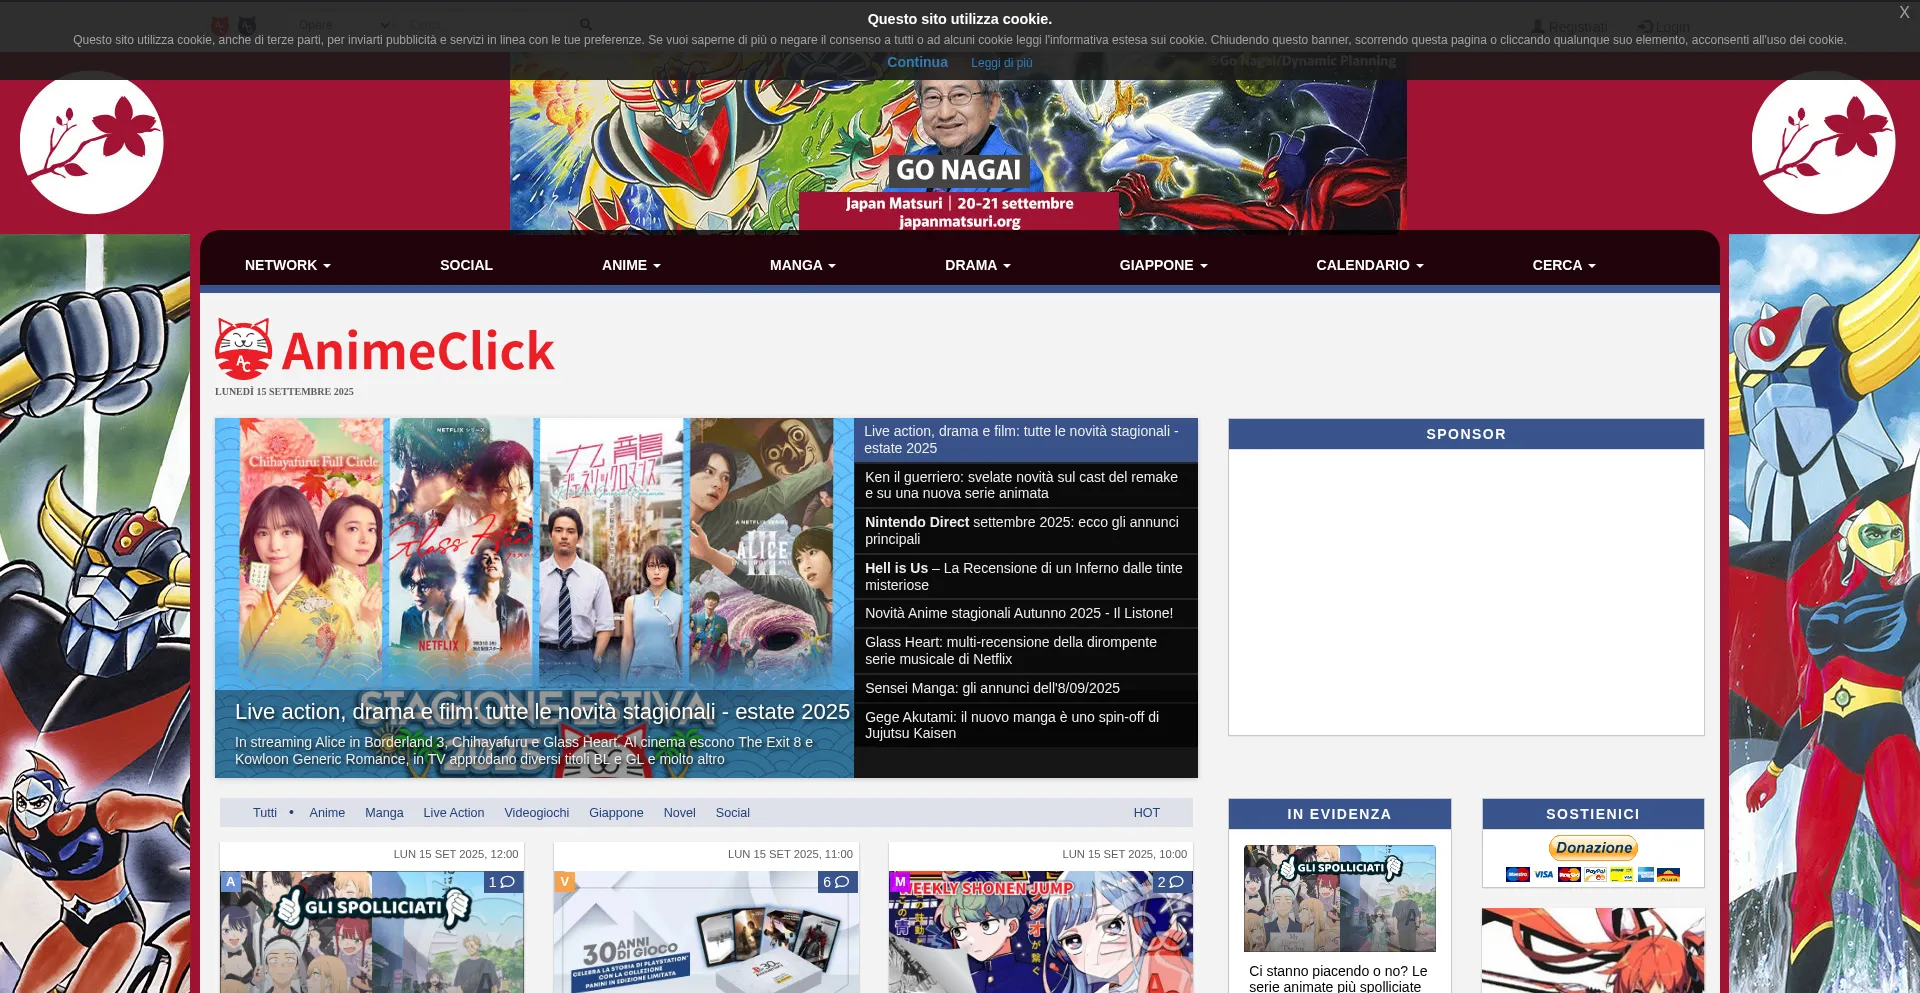Open Gli Spolliciati thumbnail in In Evidenza

coord(1340,898)
